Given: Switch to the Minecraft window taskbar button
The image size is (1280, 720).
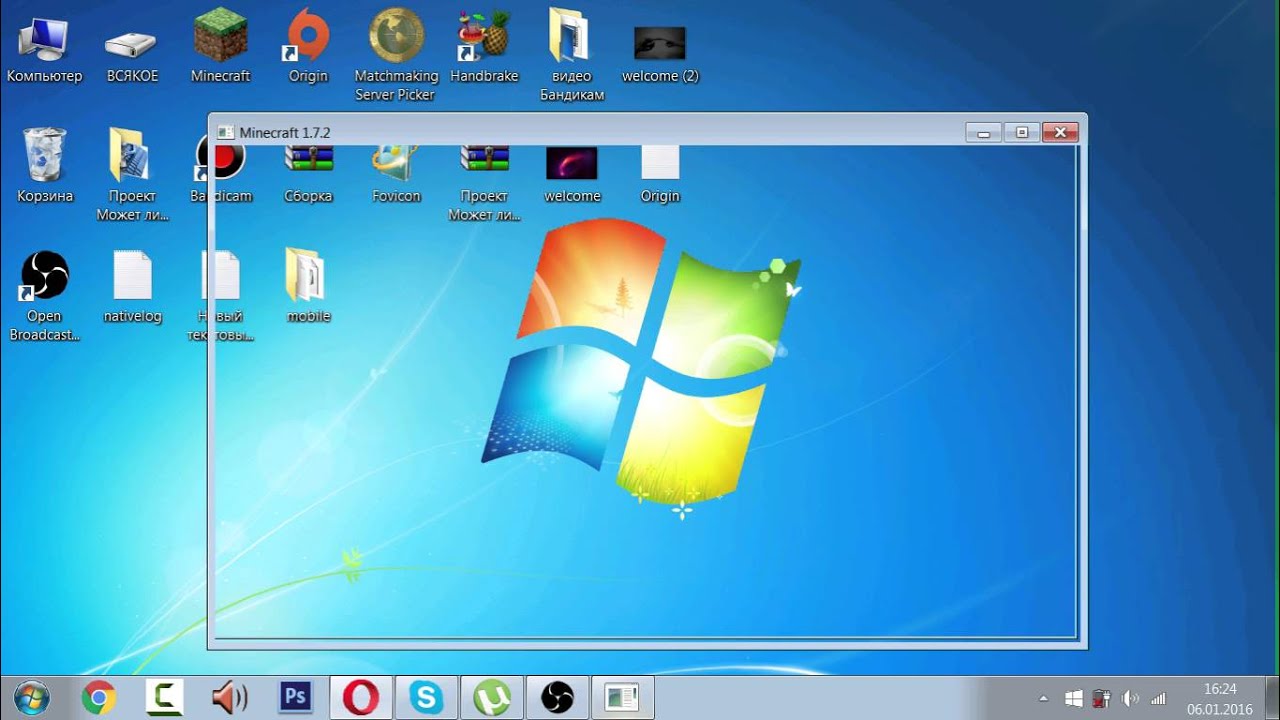Looking at the screenshot, I should click(x=622, y=697).
